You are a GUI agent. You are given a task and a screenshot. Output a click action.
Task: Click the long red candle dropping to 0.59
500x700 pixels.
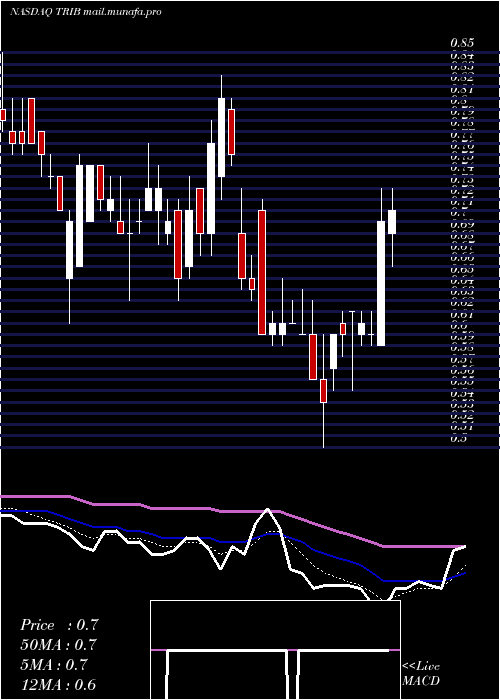pyautogui.click(x=262, y=272)
